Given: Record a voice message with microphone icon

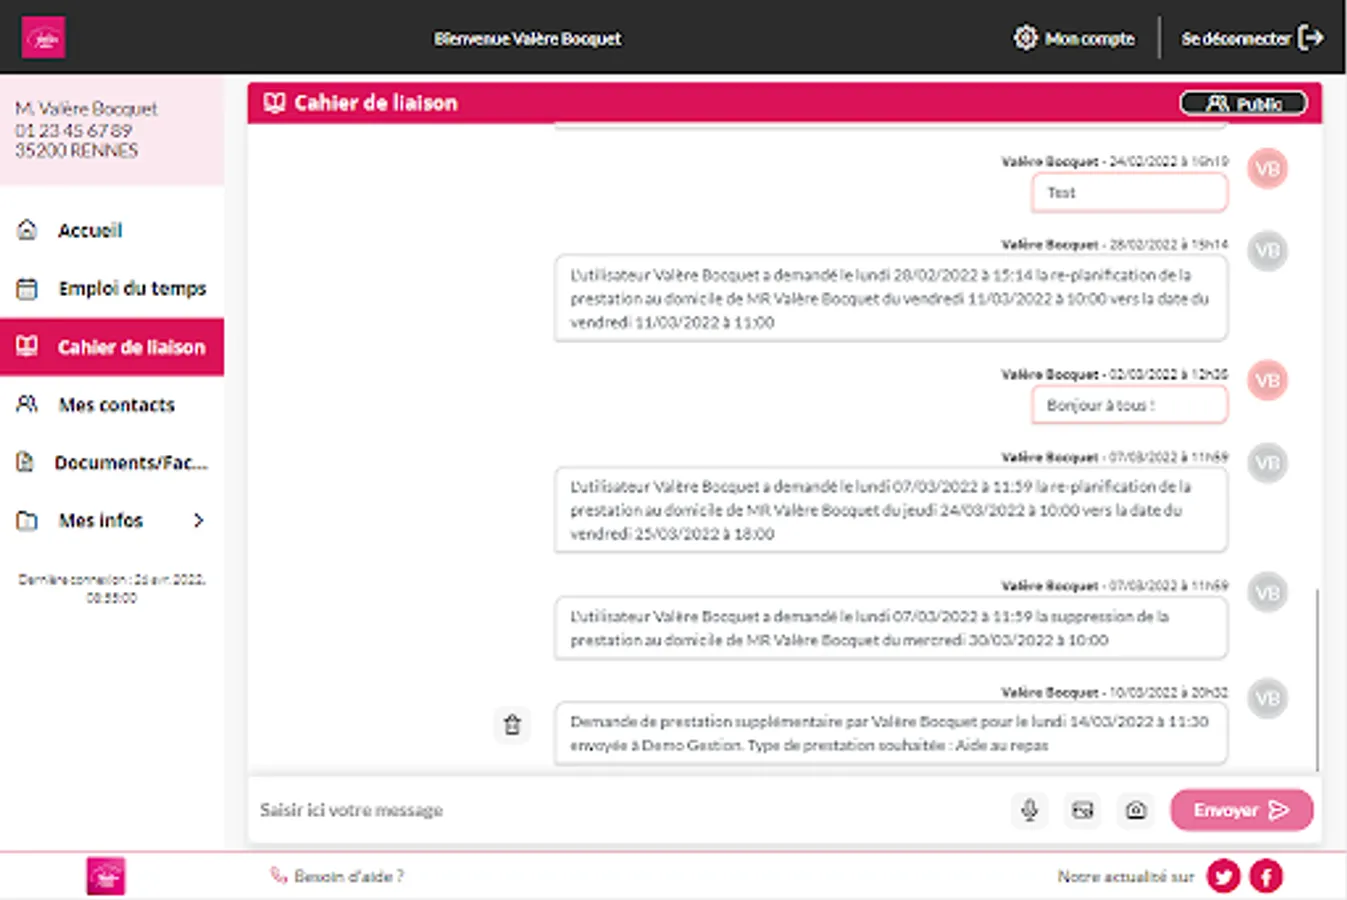Looking at the screenshot, I should 1029,810.
